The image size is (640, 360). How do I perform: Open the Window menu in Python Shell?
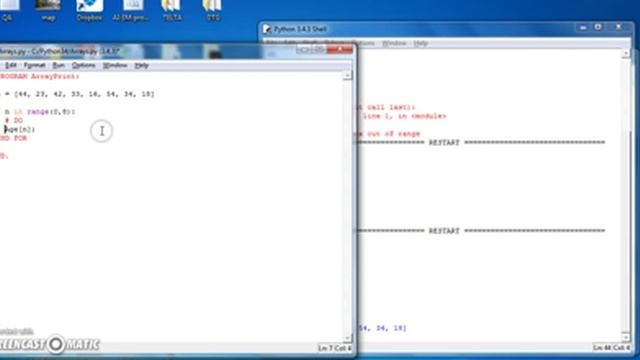coord(394,43)
